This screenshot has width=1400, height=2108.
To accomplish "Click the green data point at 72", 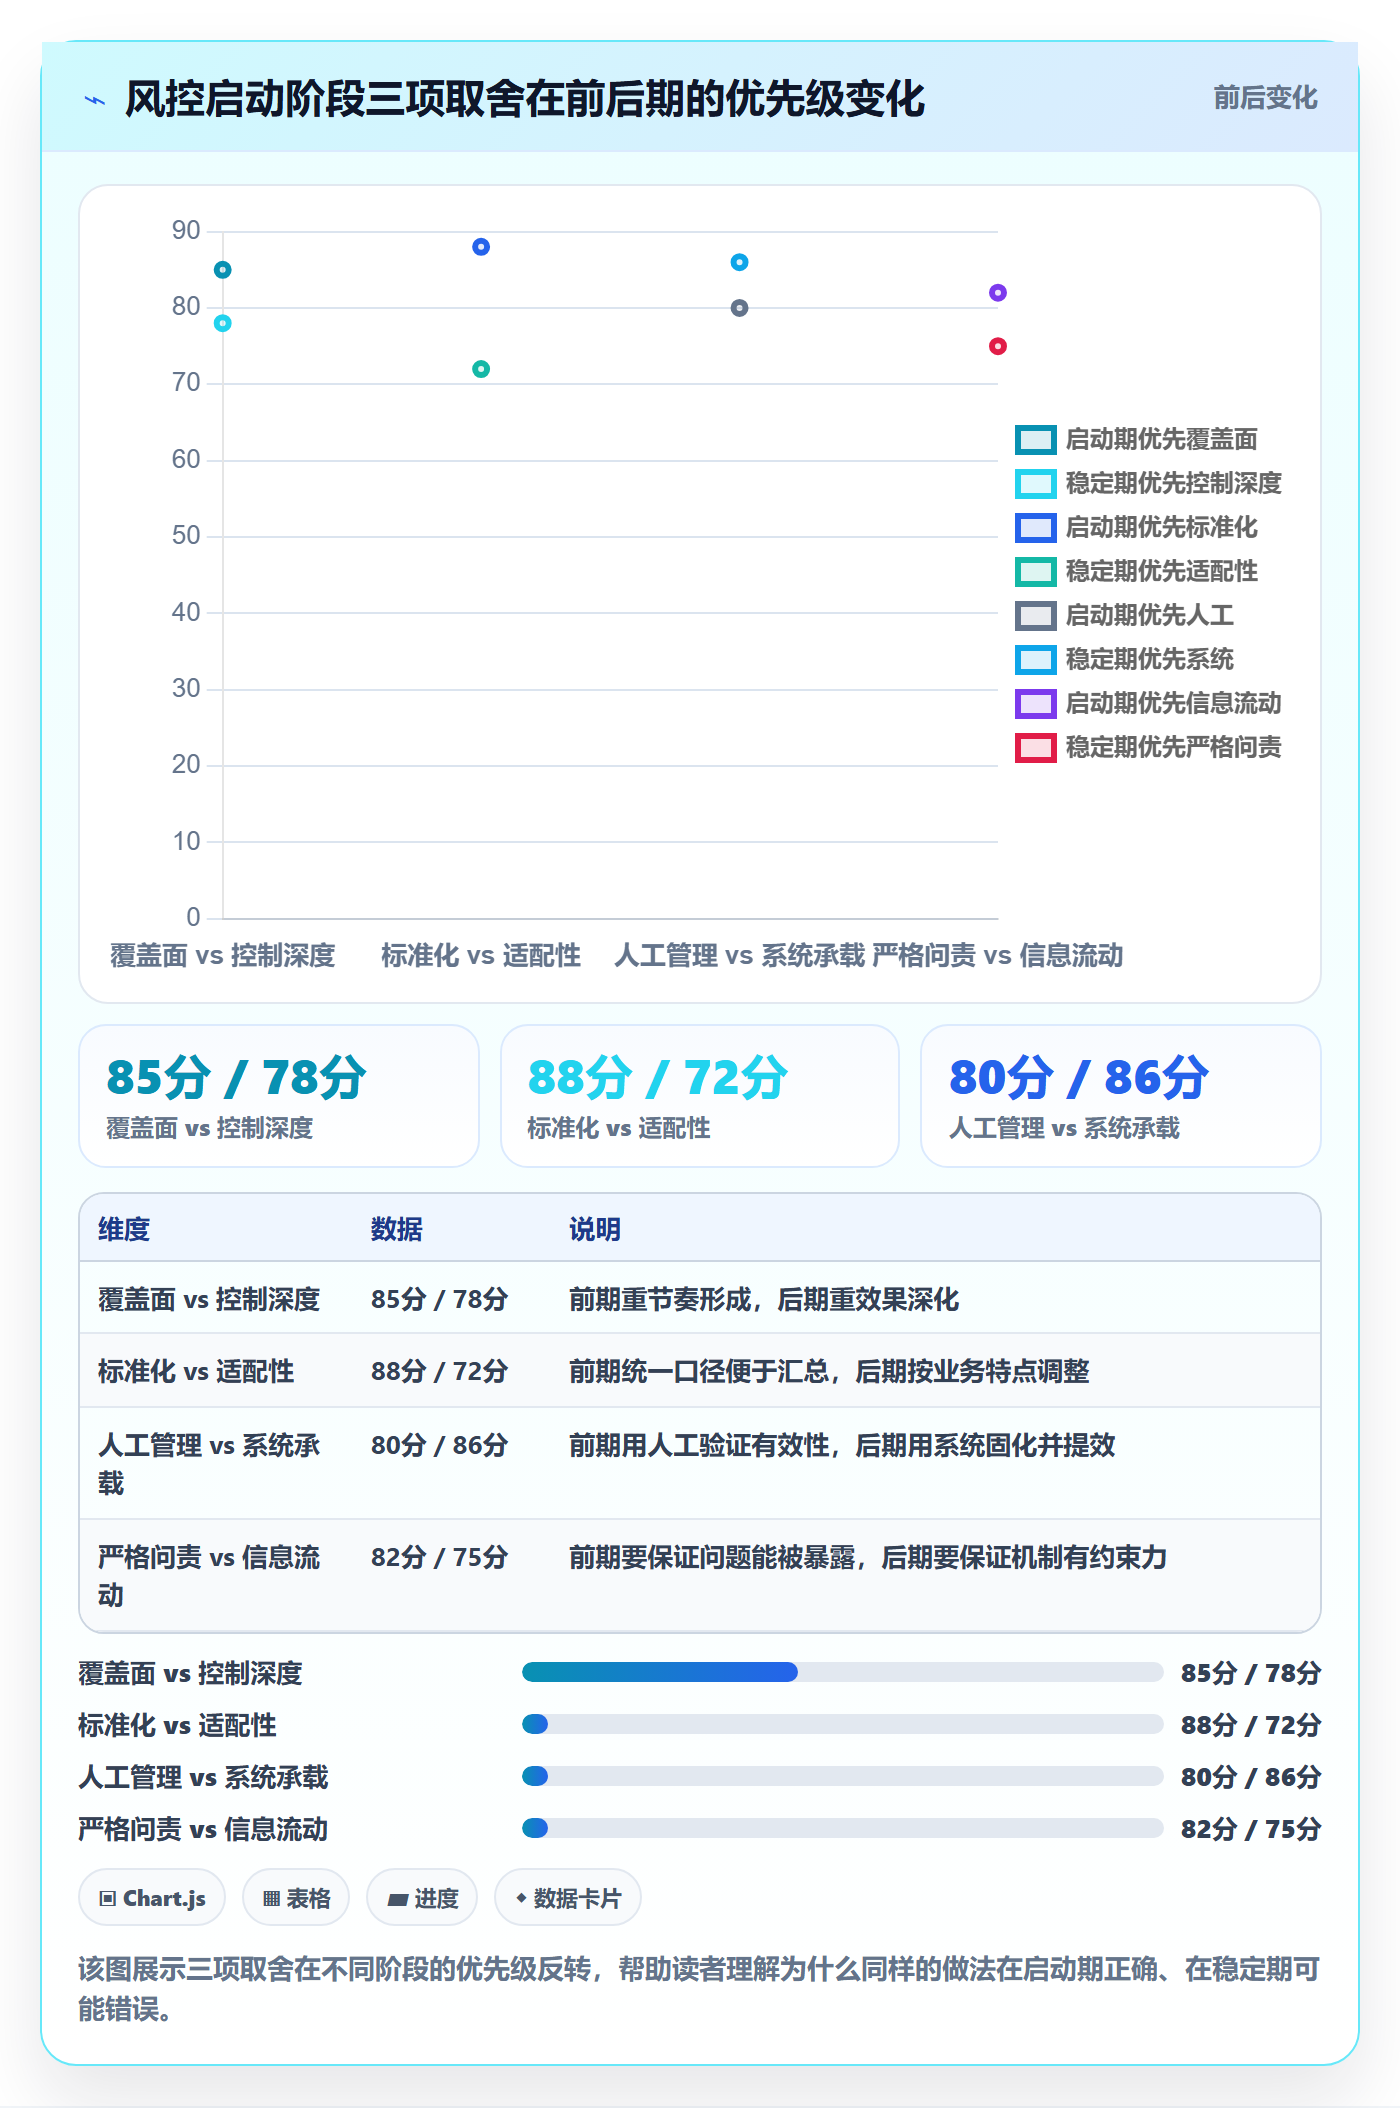I will click(481, 369).
